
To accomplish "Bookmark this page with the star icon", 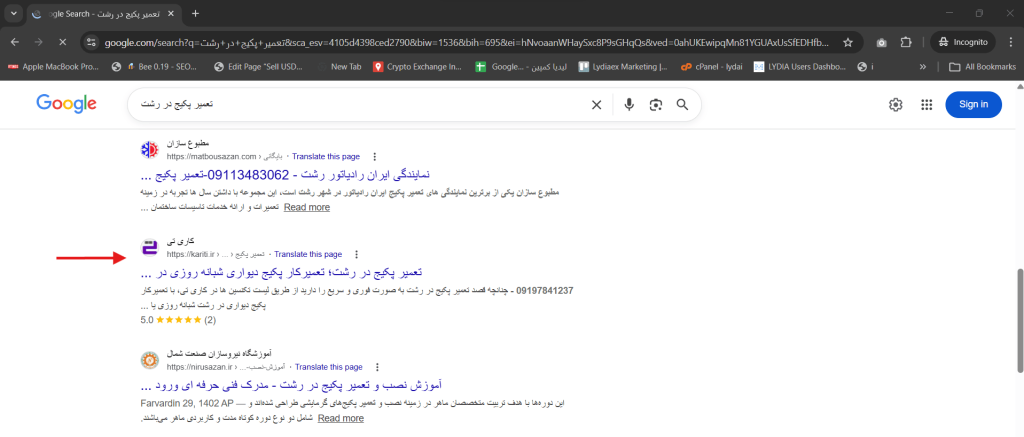I will [x=848, y=42].
